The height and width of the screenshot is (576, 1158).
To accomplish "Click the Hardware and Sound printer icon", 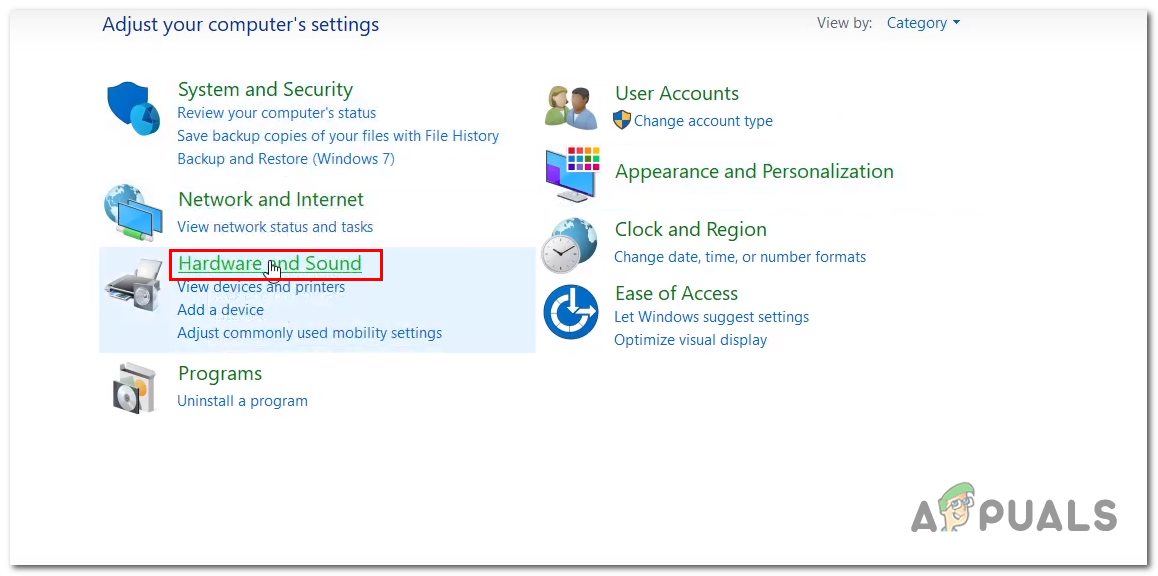I will pos(134,284).
